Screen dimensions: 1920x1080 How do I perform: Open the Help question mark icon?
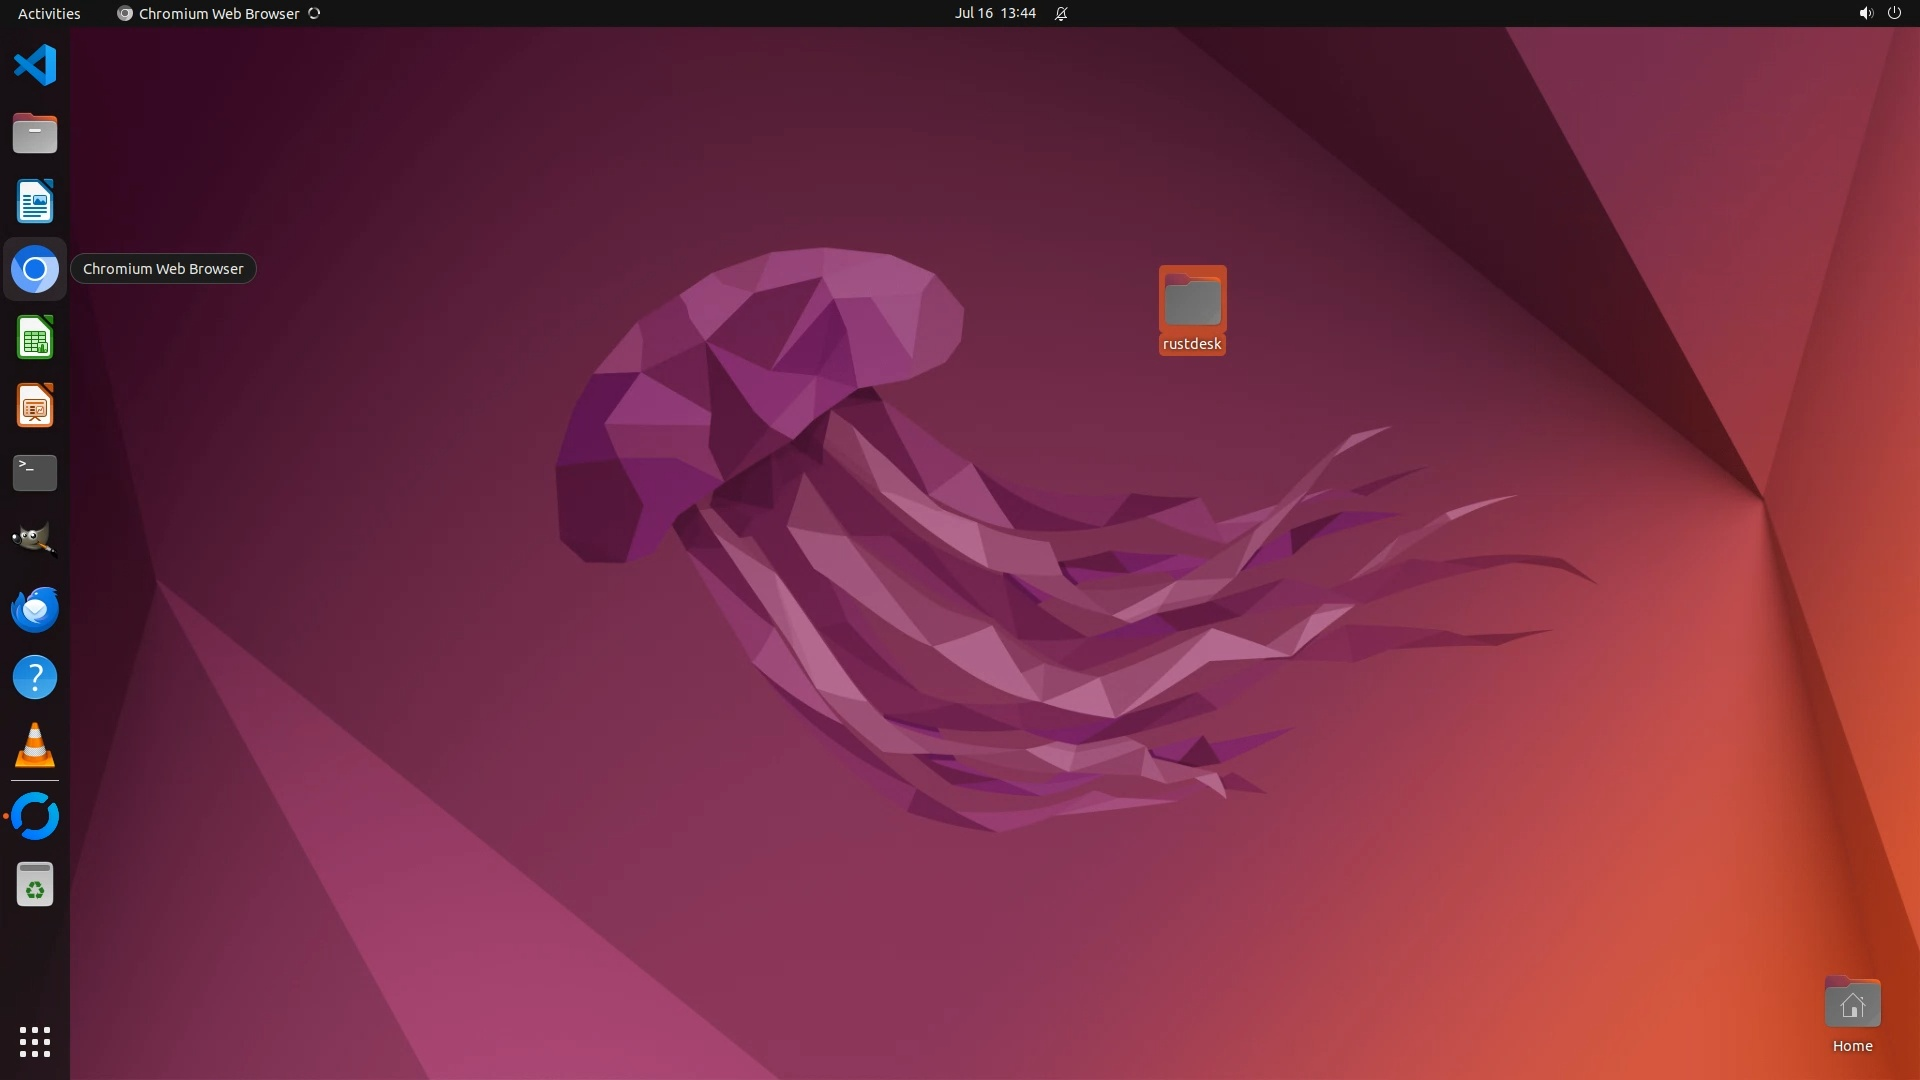(x=35, y=677)
